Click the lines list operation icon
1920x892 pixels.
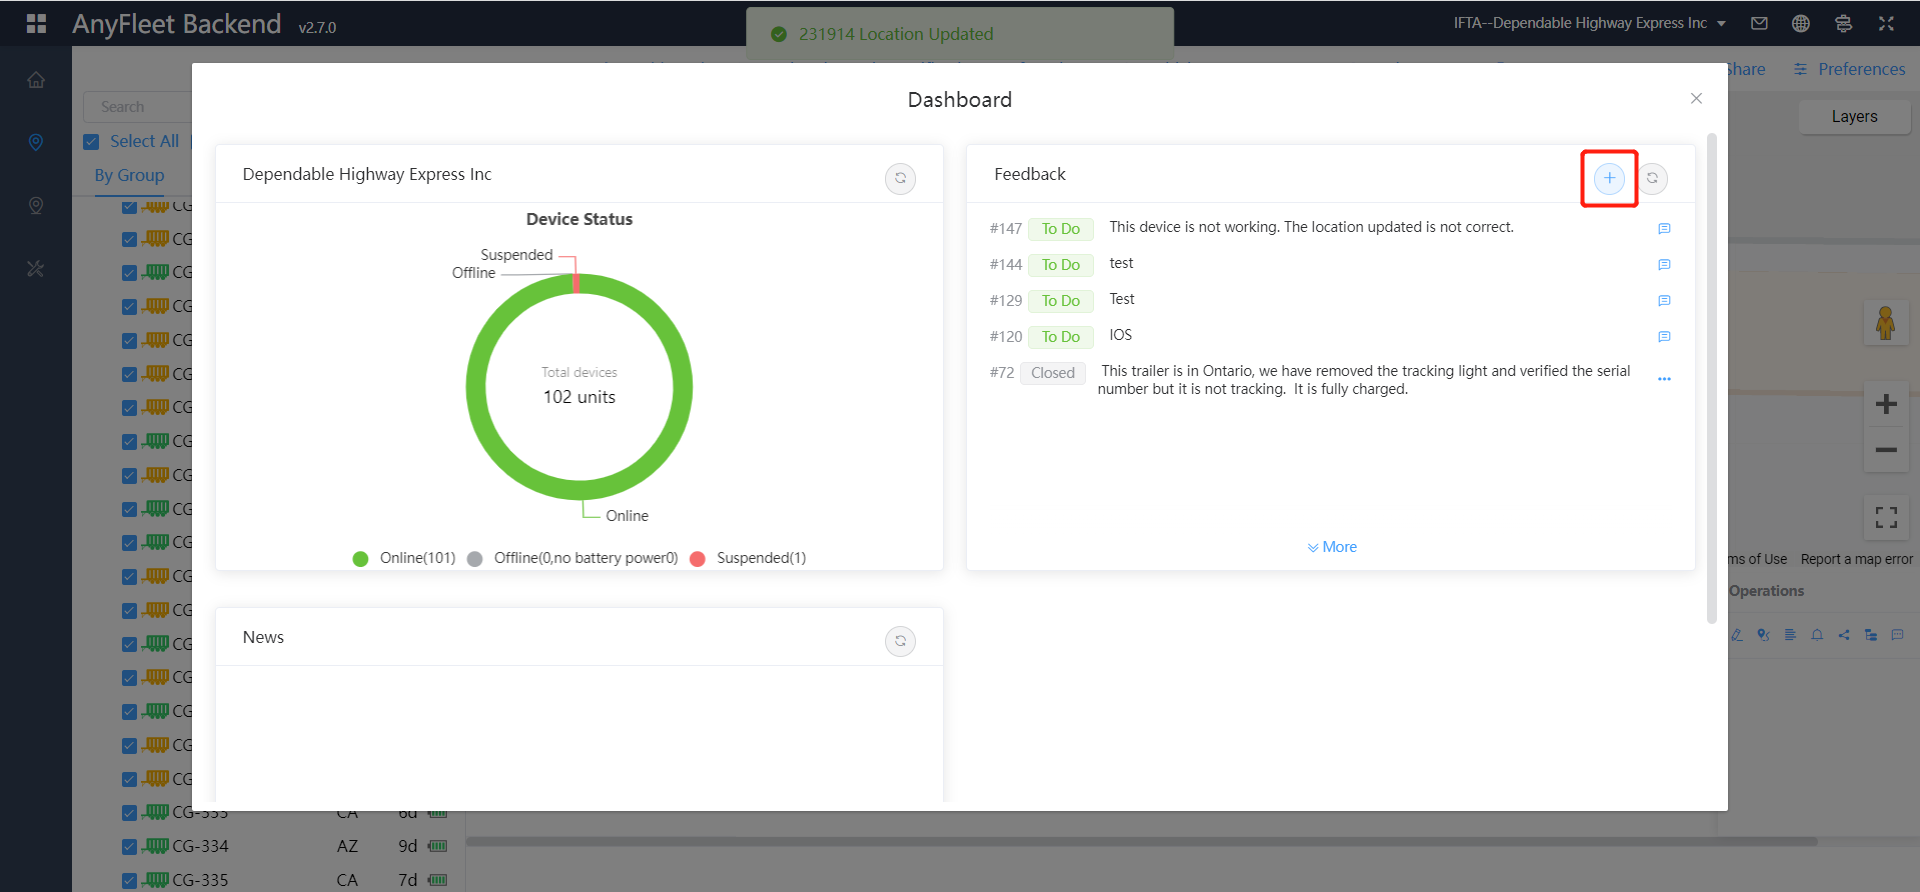(x=1790, y=635)
